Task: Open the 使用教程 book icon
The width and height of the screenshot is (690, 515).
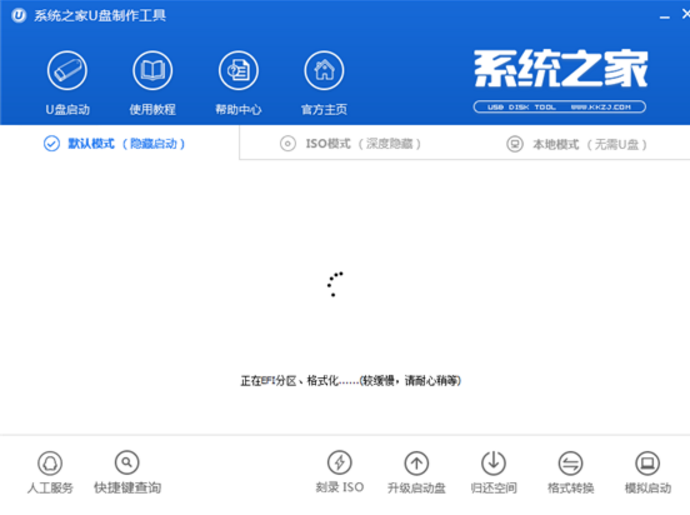Action: [x=152, y=70]
